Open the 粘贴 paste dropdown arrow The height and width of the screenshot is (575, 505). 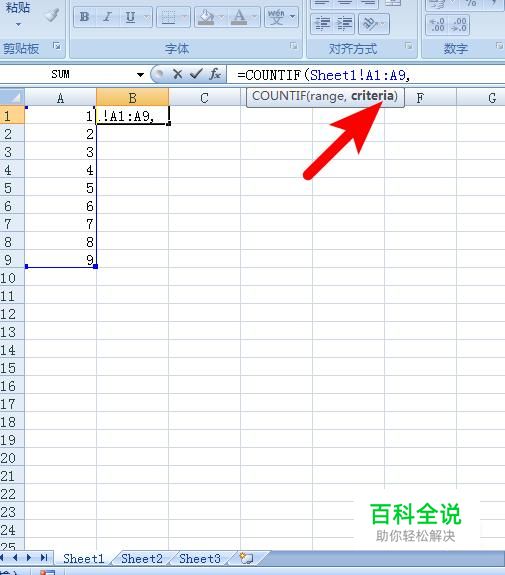tap(18, 25)
